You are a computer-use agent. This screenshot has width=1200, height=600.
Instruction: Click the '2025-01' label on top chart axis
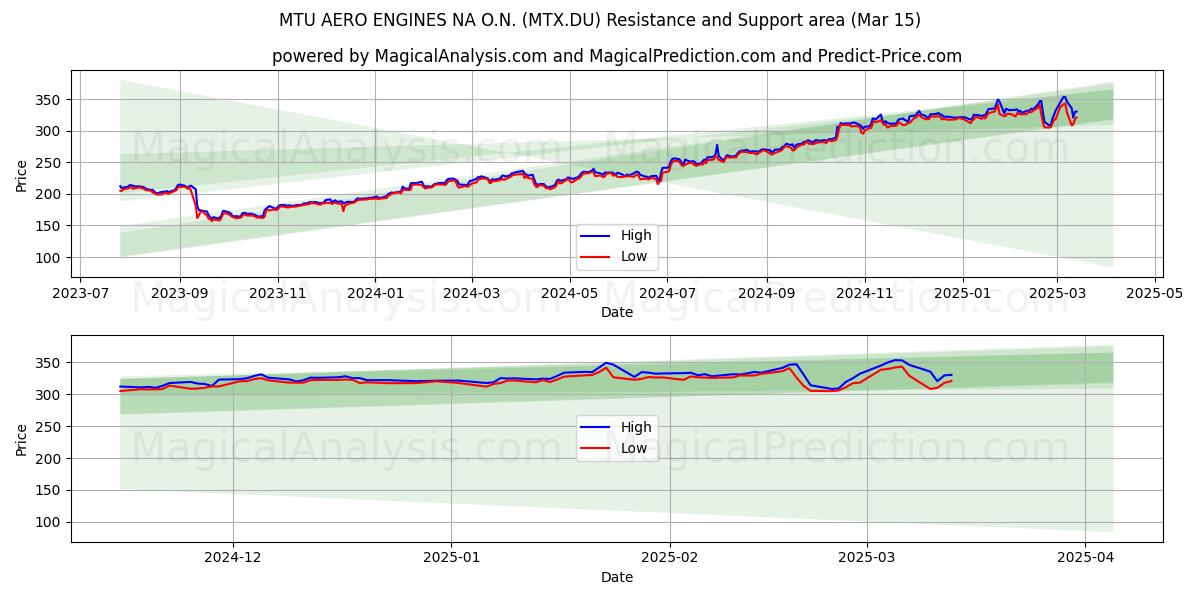tap(962, 294)
